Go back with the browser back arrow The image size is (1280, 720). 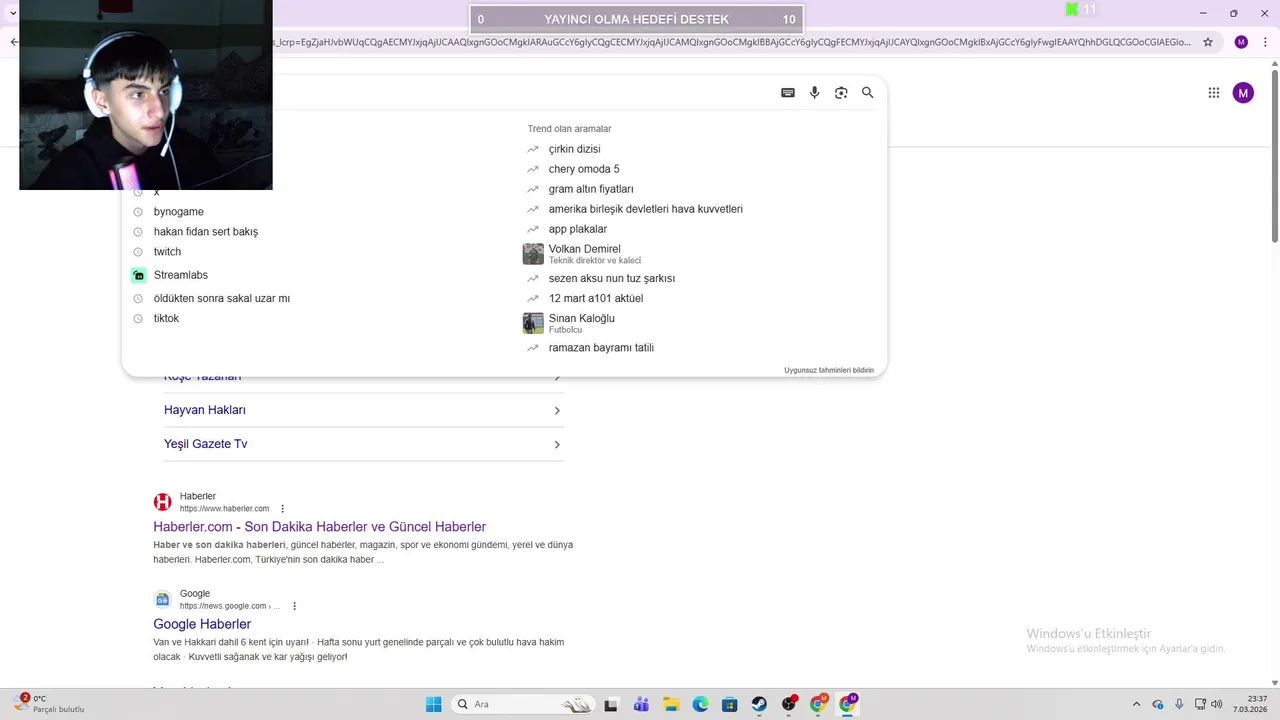pyautogui.click(x=13, y=42)
